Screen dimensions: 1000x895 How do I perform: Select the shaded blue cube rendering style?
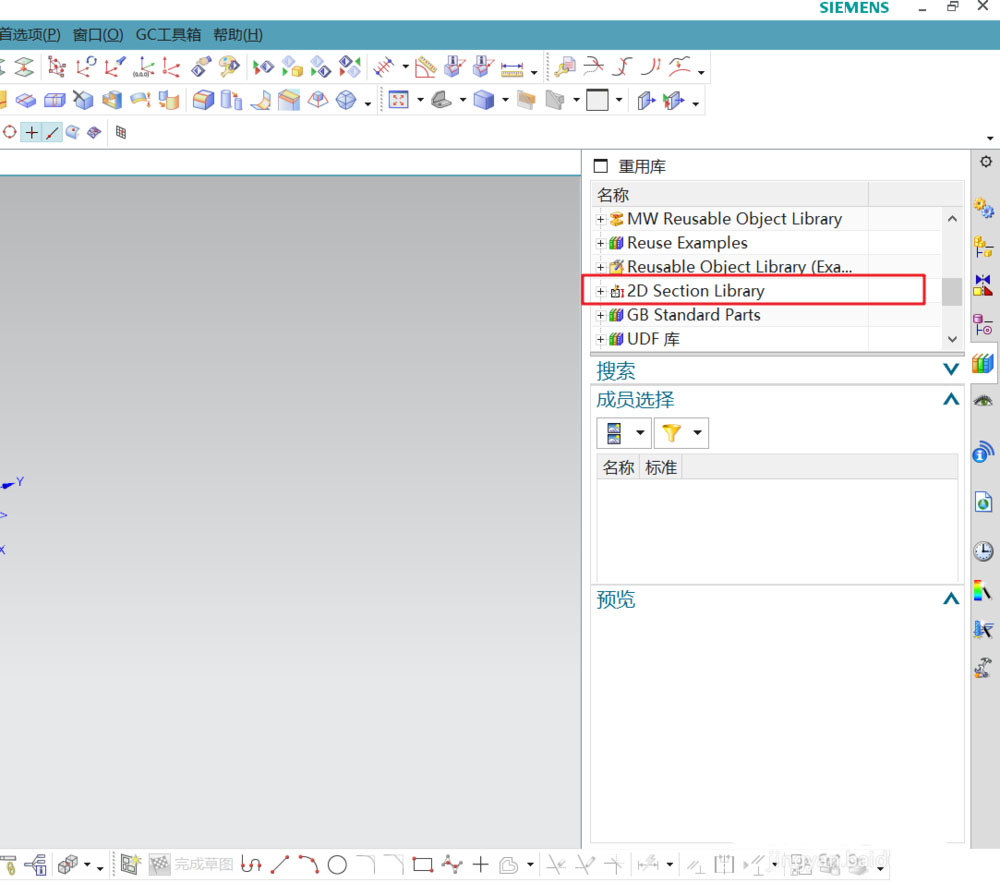coord(483,100)
